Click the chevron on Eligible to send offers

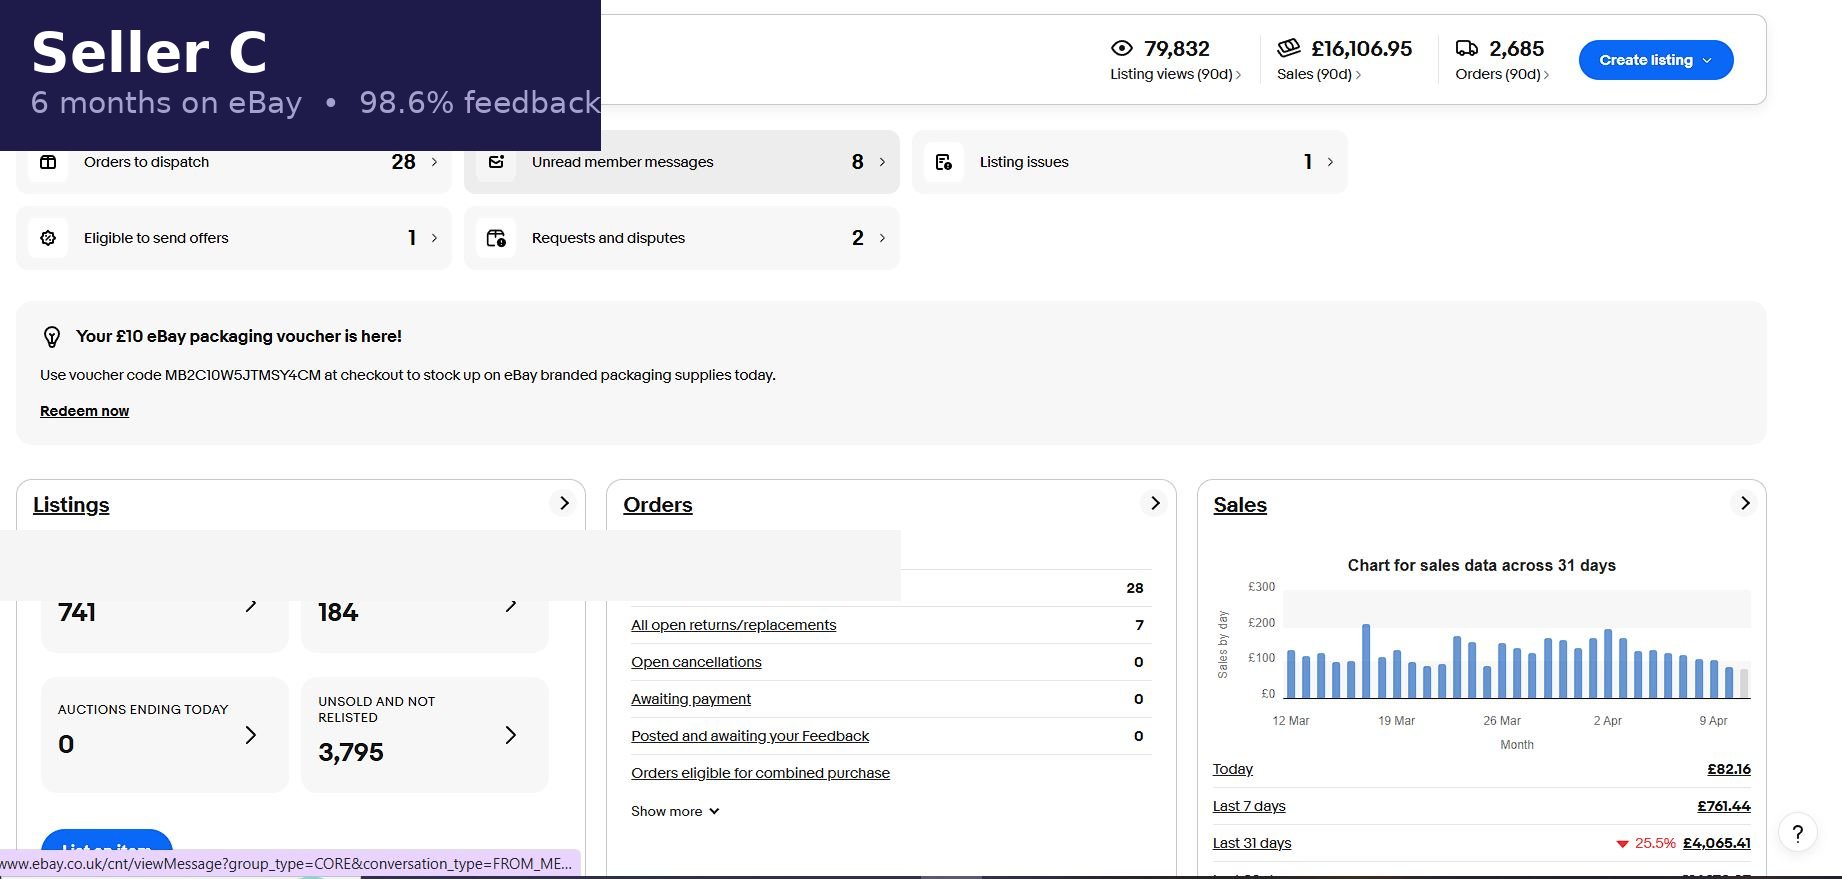pos(434,238)
